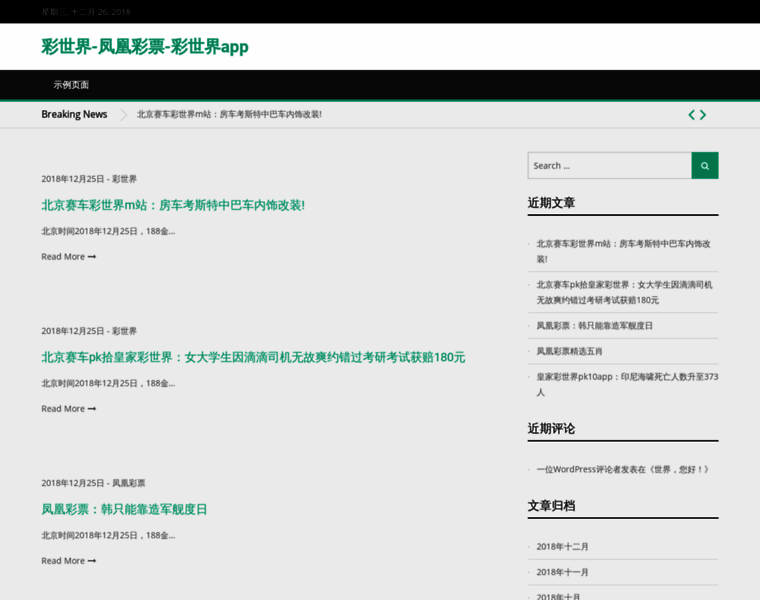The width and height of the screenshot is (760, 600).
Task: Open post 北京赛车pk拾皇家彩世界 女大学生 article
Action: click(253, 357)
